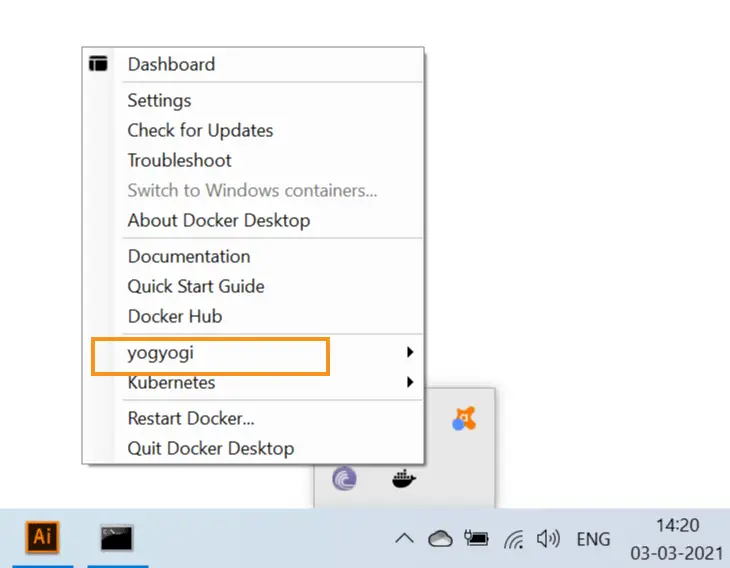Click the purple BitTorrent tray icon
This screenshot has width=730, height=568.
tap(345, 479)
